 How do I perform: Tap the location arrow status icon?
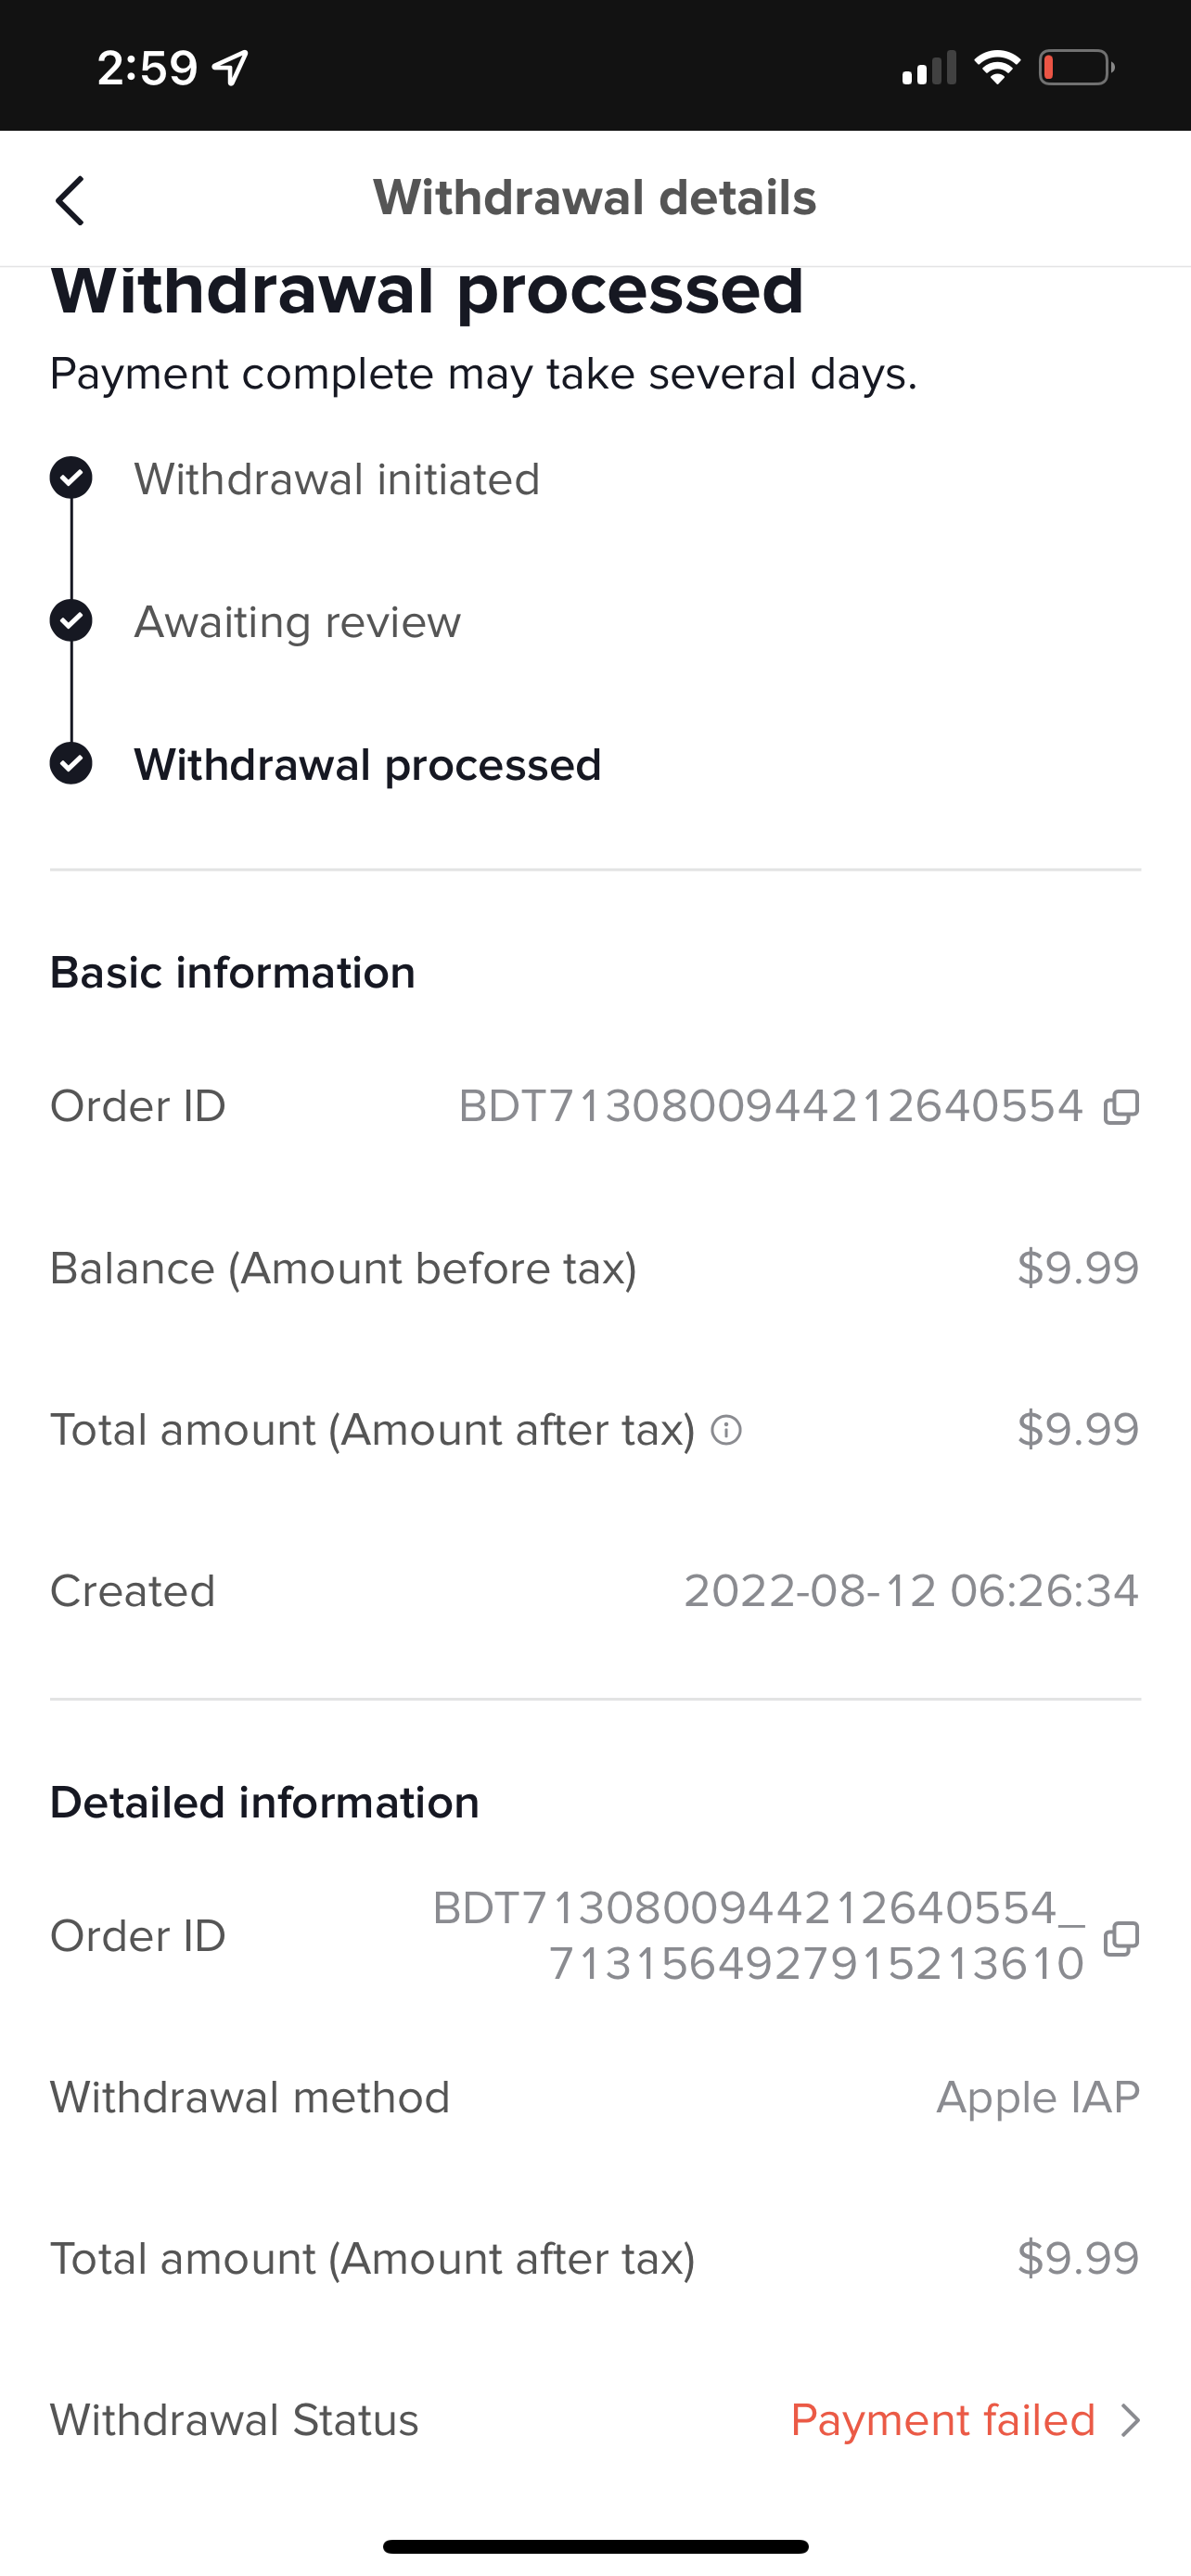click(231, 68)
